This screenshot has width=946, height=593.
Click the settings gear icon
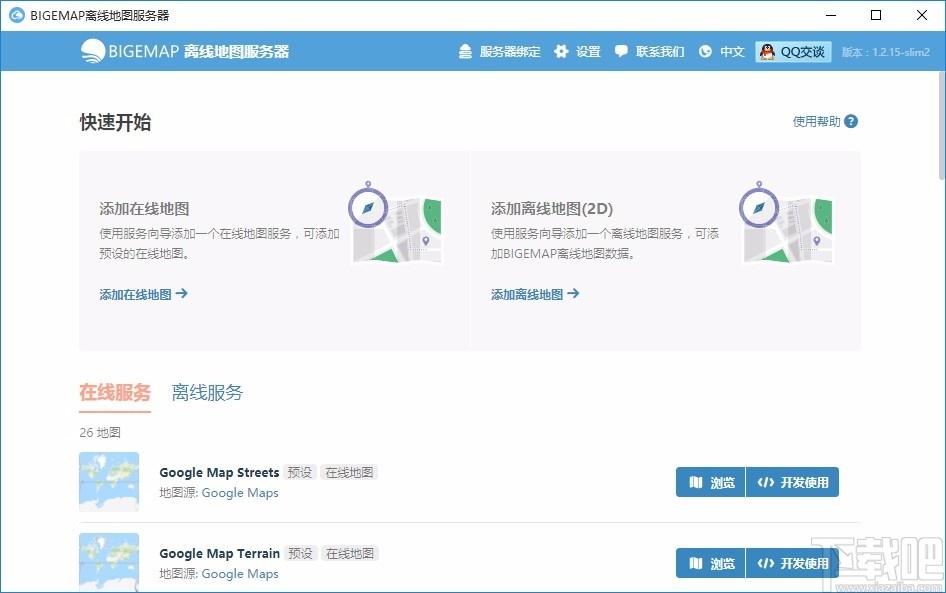(x=561, y=52)
